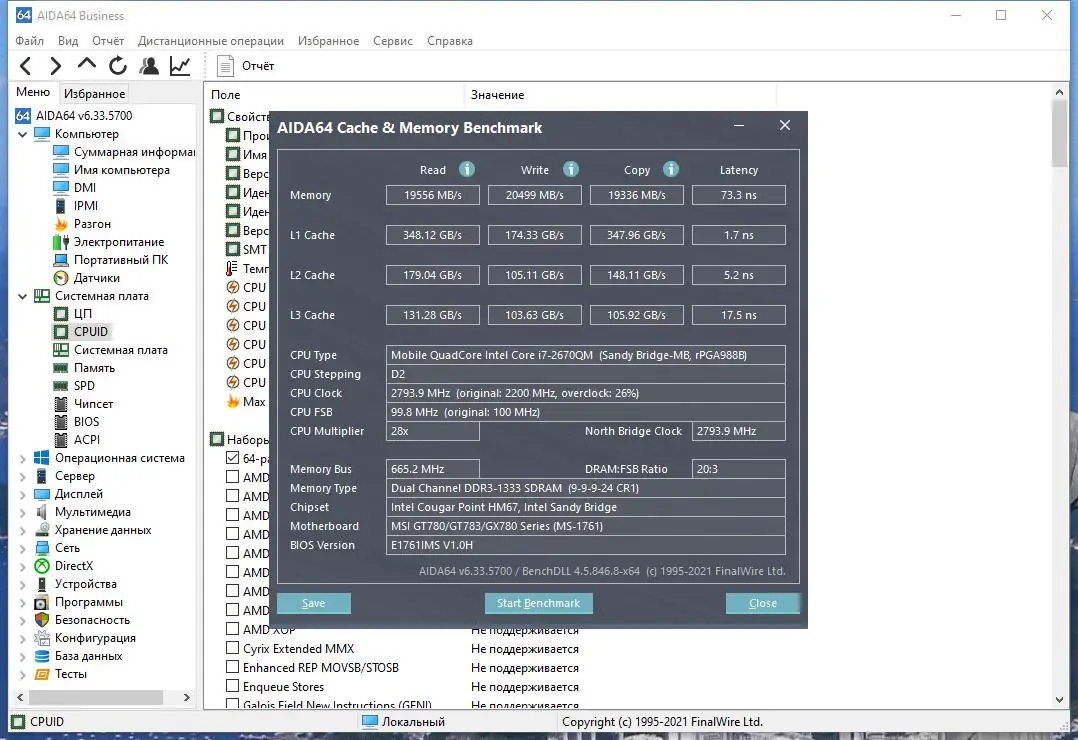
Task: Switch to the Избранное tab
Action: coord(93,93)
